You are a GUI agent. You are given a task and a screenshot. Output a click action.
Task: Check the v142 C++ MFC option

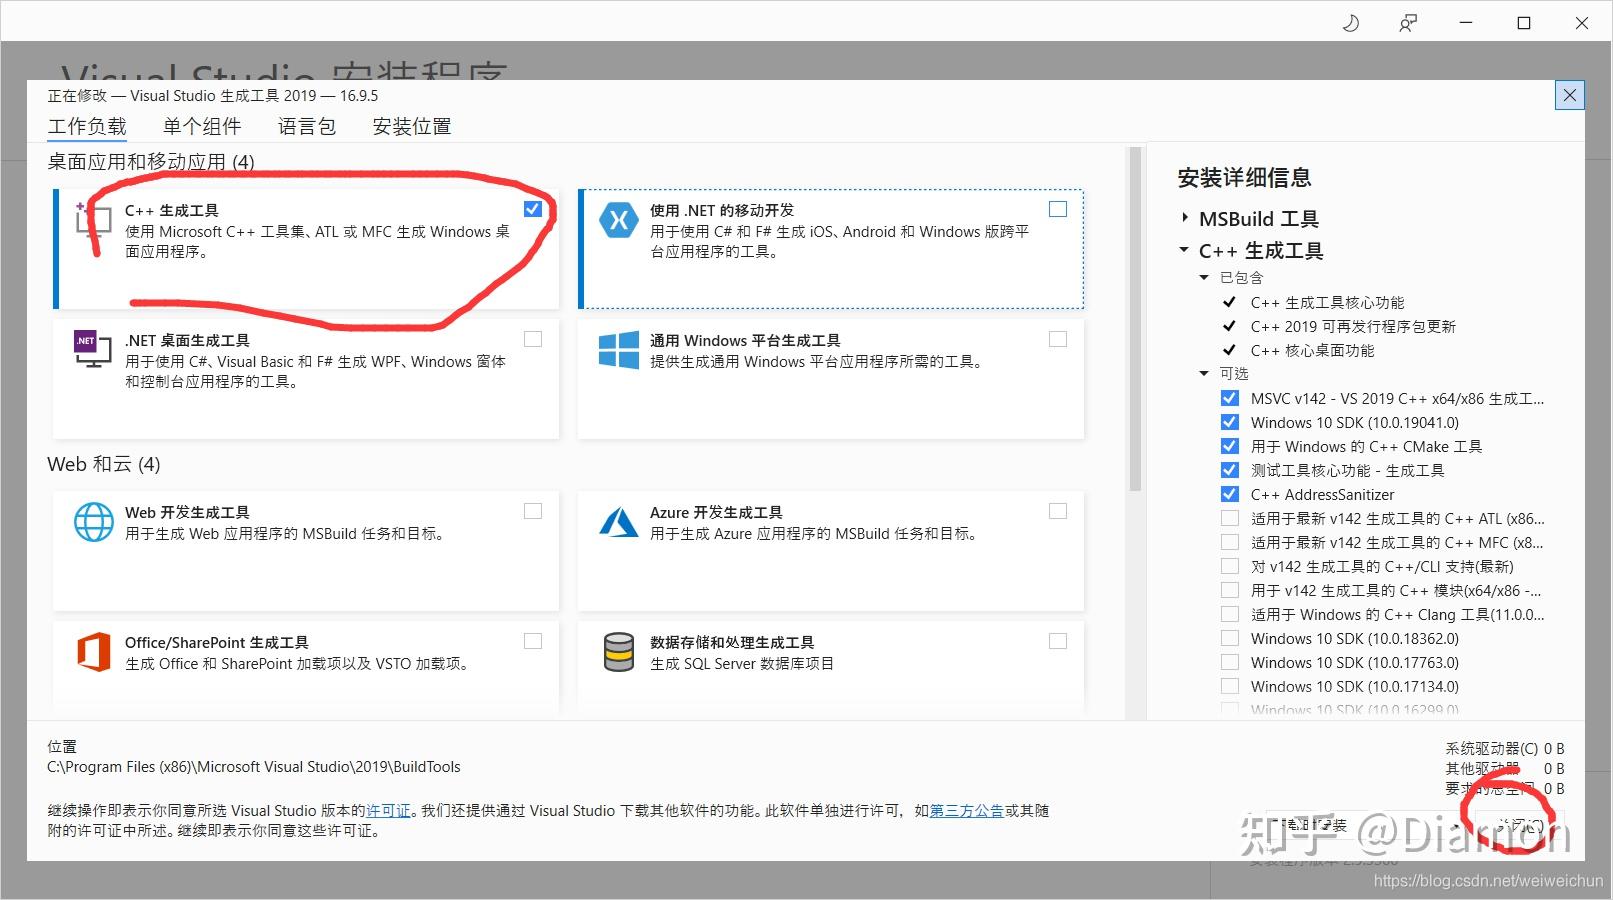[x=1230, y=542]
